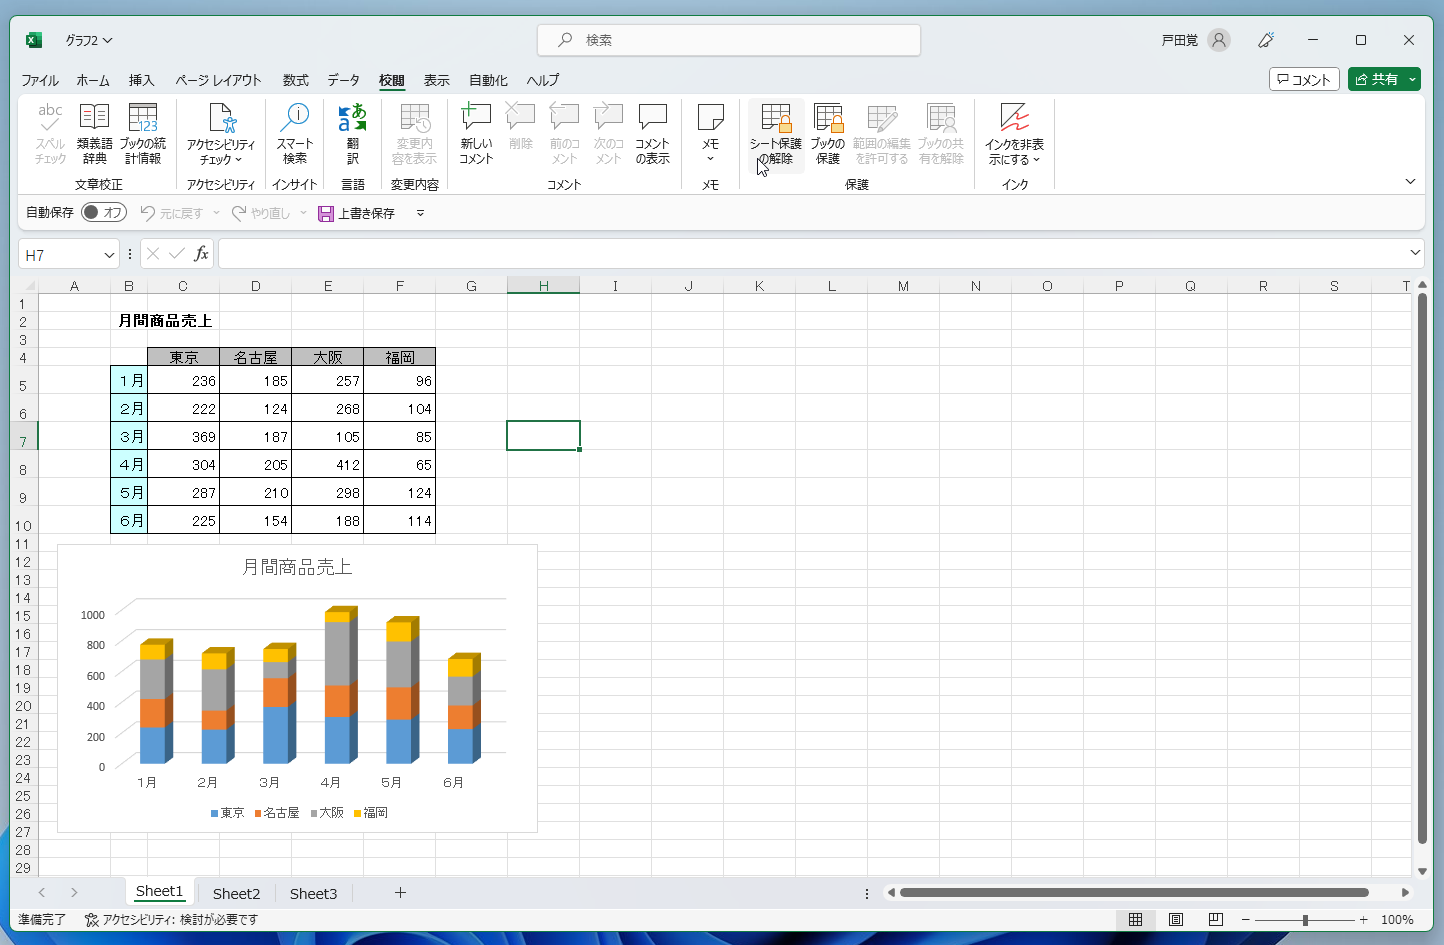Add a new sheet with plus button
This screenshot has width=1444, height=945.
400,893
